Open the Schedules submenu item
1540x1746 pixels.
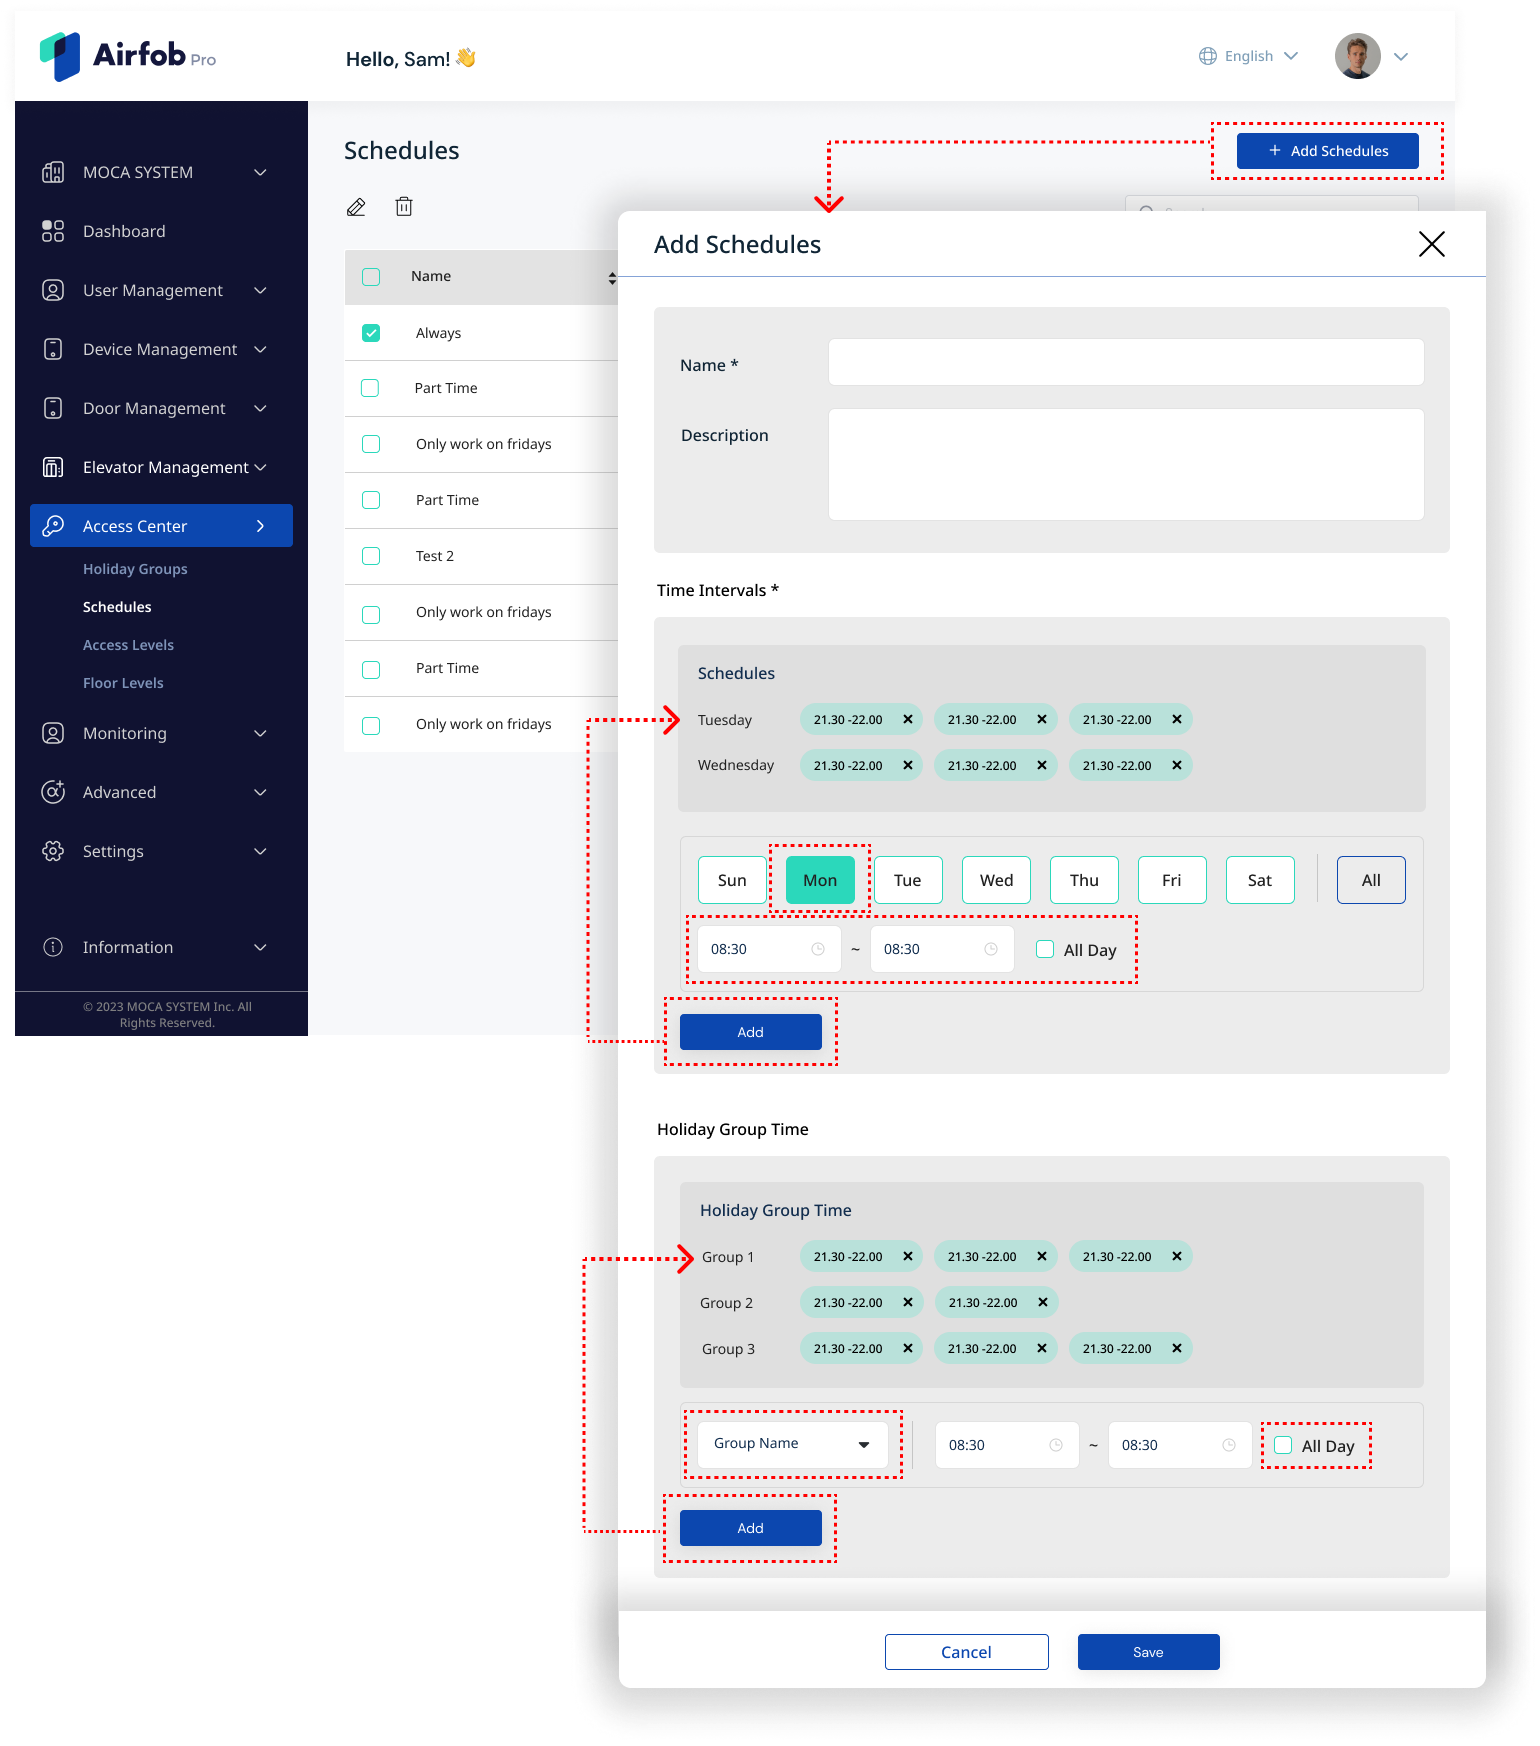point(117,607)
